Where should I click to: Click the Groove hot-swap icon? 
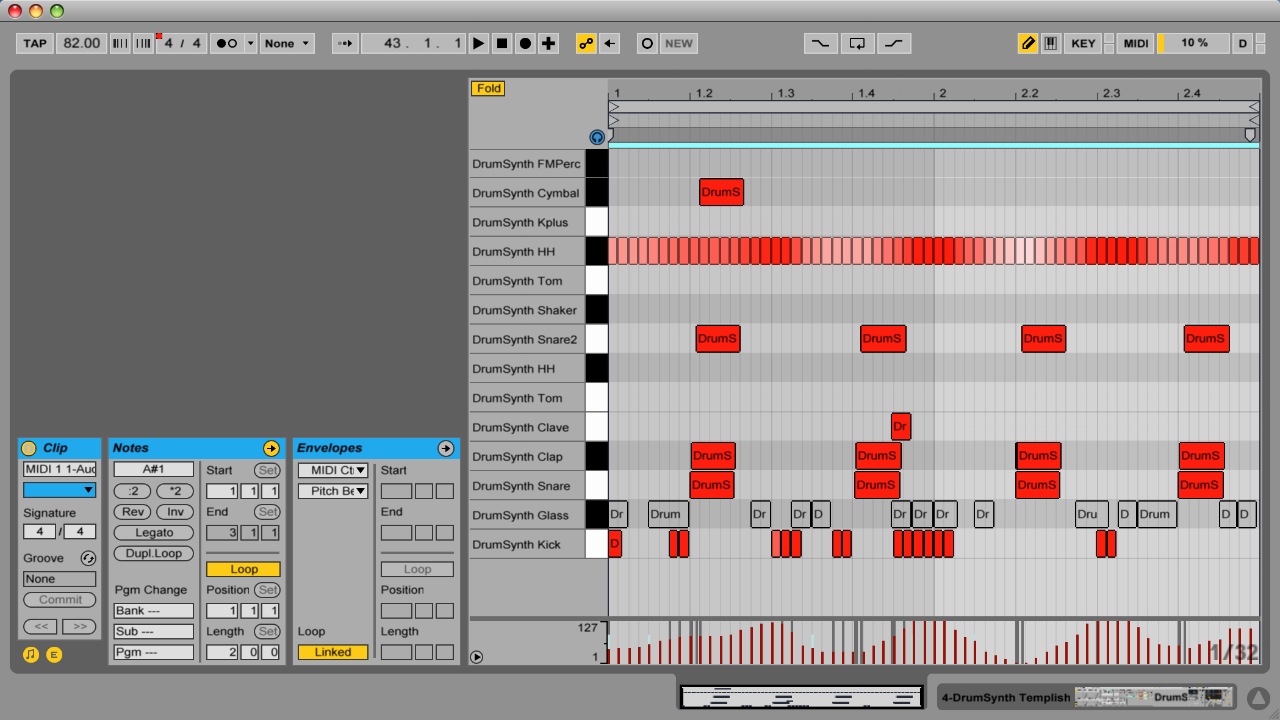pyautogui.click(x=88, y=558)
